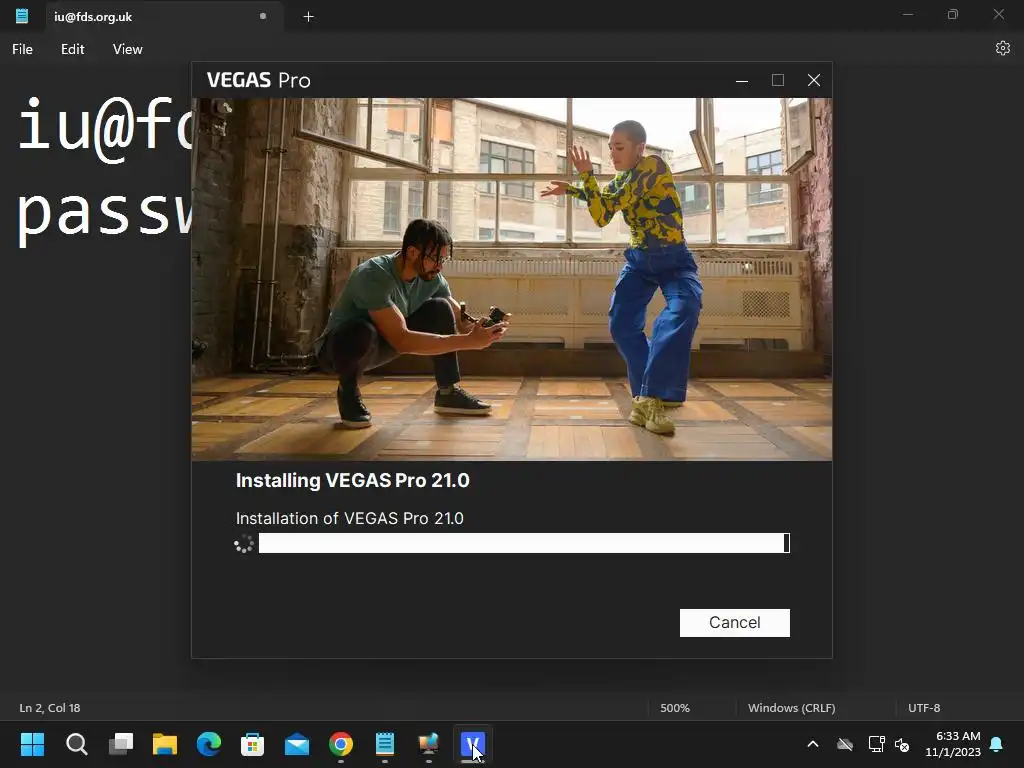Launch File Explorer from the taskbar
Screen dimensions: 1024x768
tap(165, 744)
